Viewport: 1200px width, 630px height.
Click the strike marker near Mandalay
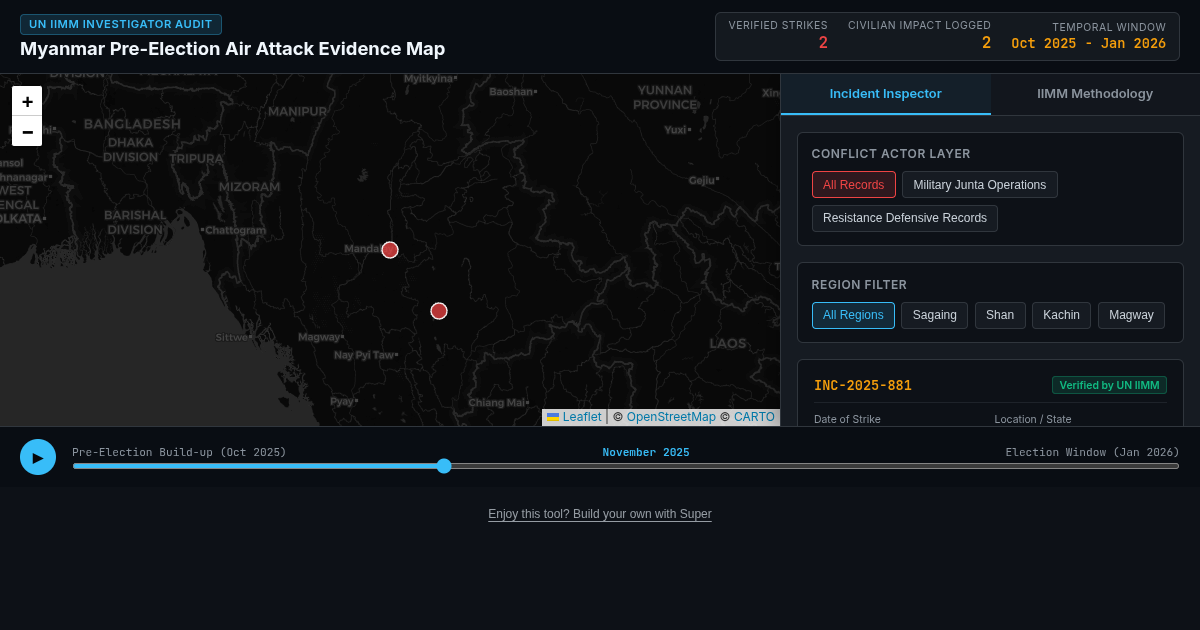click(x=390, y=250)
